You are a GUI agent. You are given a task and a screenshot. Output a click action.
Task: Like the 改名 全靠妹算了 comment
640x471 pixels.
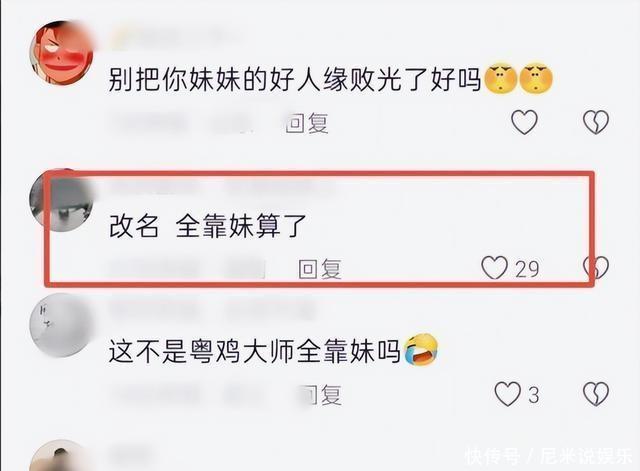pyautogui.click(x=494, y=268)
